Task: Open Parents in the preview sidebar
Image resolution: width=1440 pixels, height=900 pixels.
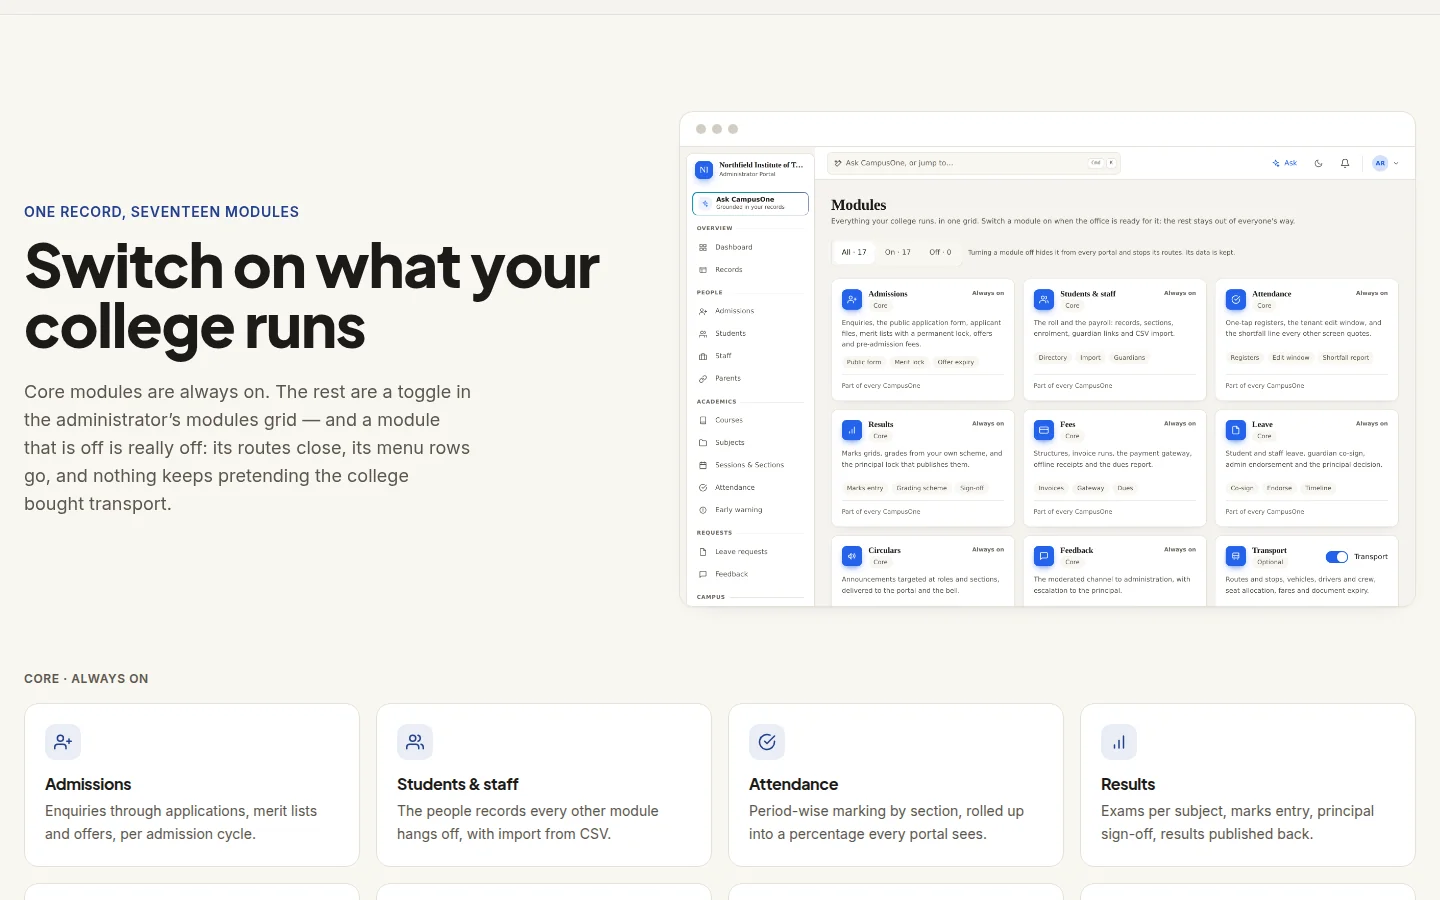Action: pos(750,379)
